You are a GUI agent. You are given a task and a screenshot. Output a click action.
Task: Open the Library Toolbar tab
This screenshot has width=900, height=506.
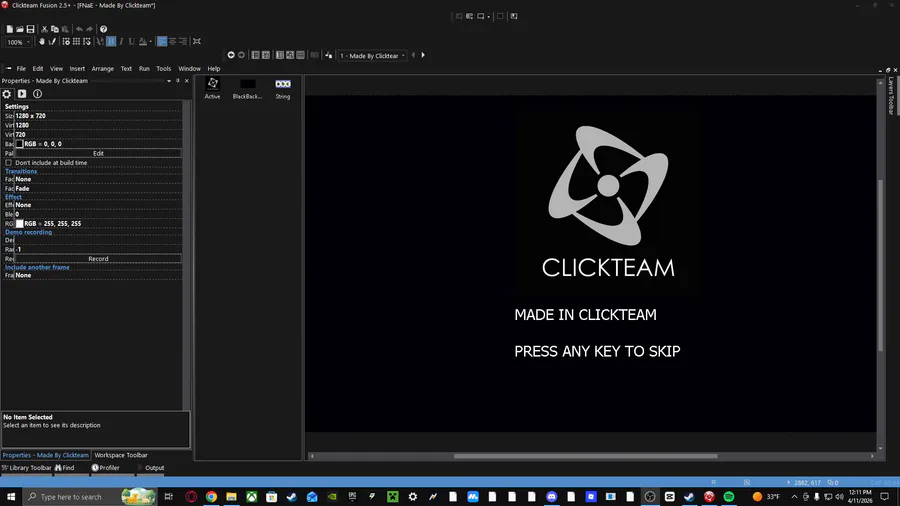(x=26, y=468)
